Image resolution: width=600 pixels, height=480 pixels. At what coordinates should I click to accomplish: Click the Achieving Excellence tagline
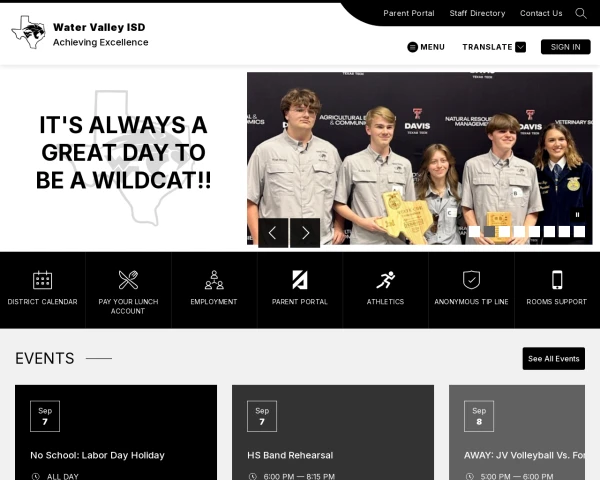(x=101, y=42)
